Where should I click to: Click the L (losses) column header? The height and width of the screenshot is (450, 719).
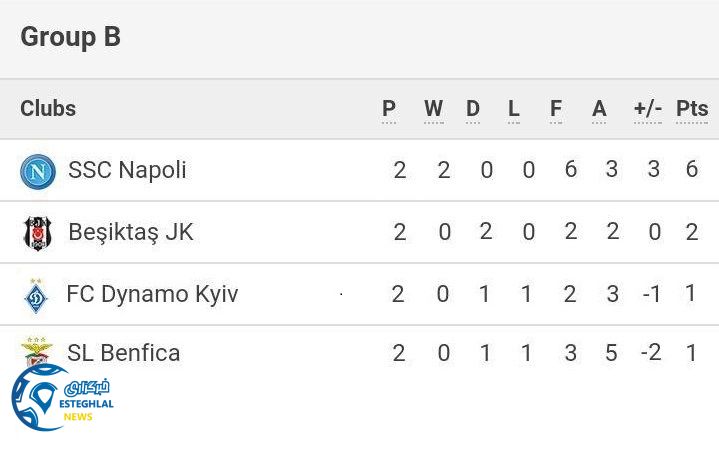(514, 109)
